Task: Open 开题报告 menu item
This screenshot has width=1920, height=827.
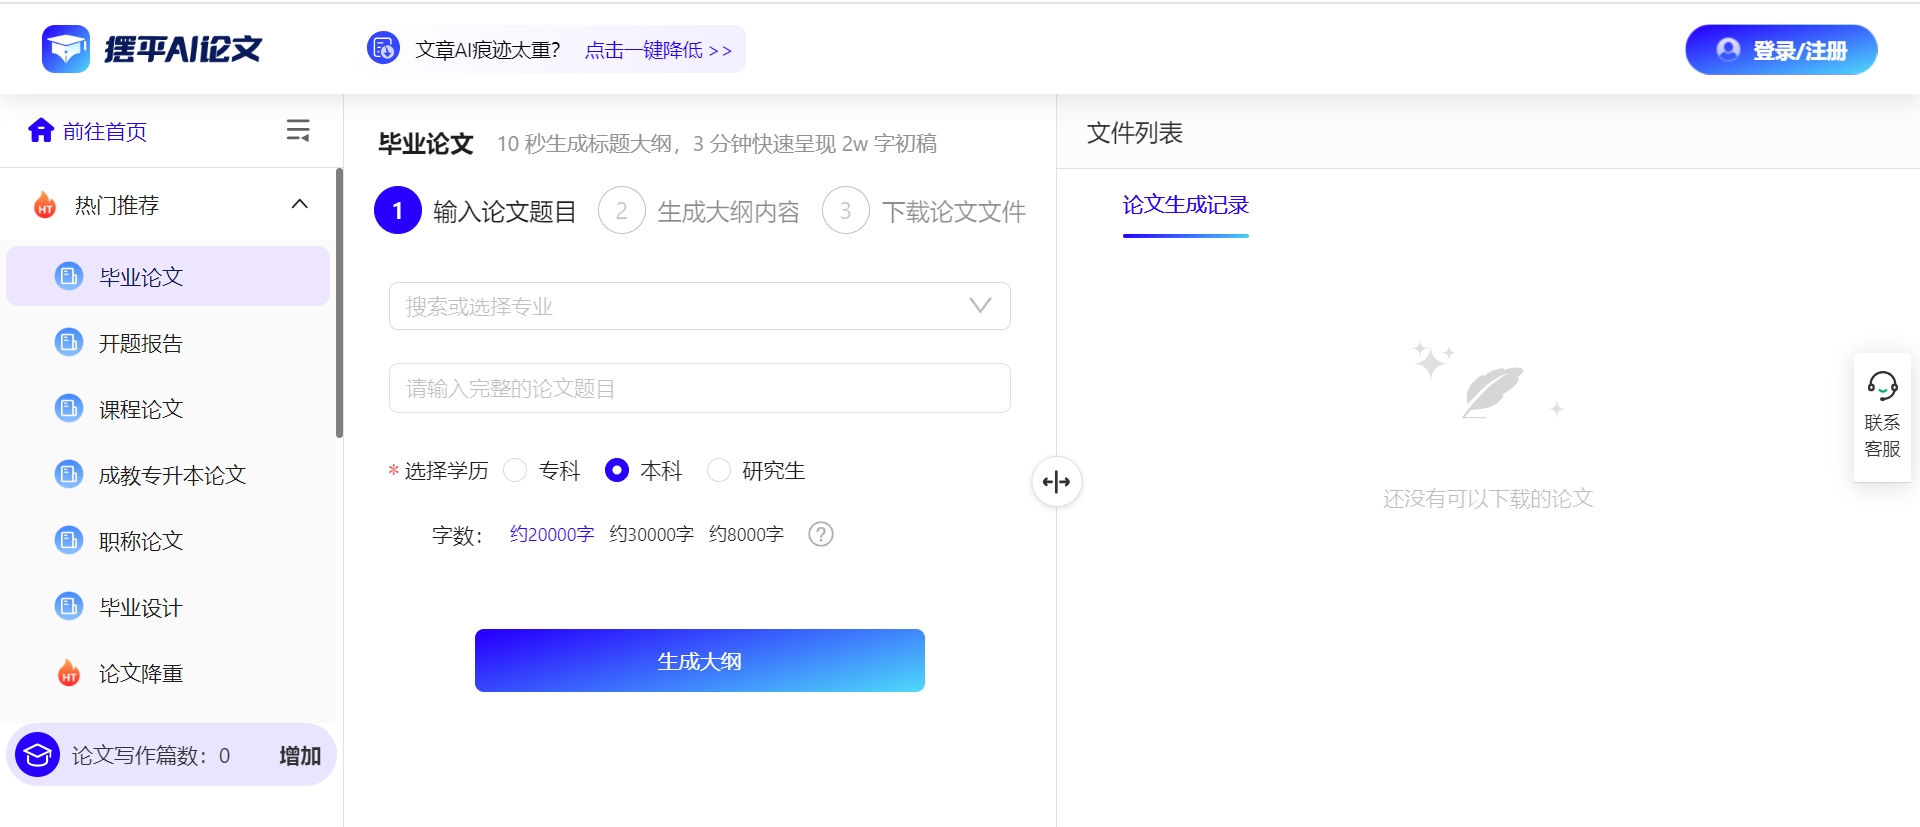Action: tap(168, 343)
